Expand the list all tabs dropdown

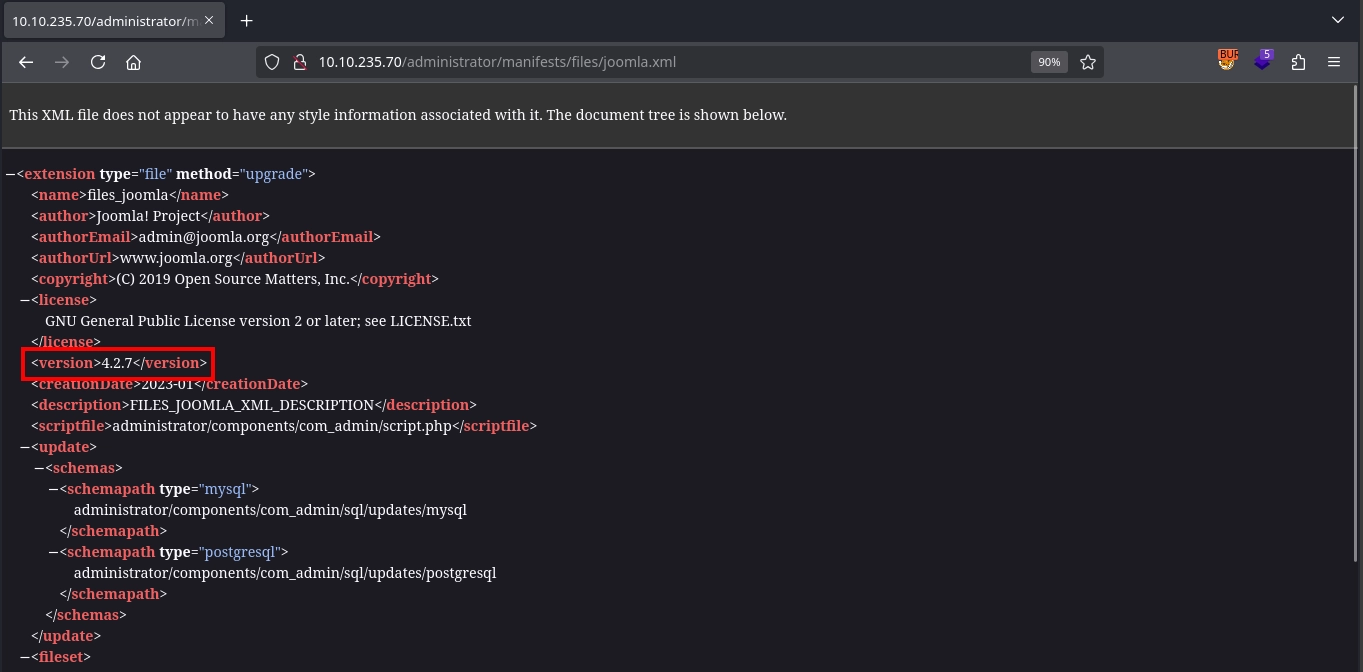point(1338,20)
